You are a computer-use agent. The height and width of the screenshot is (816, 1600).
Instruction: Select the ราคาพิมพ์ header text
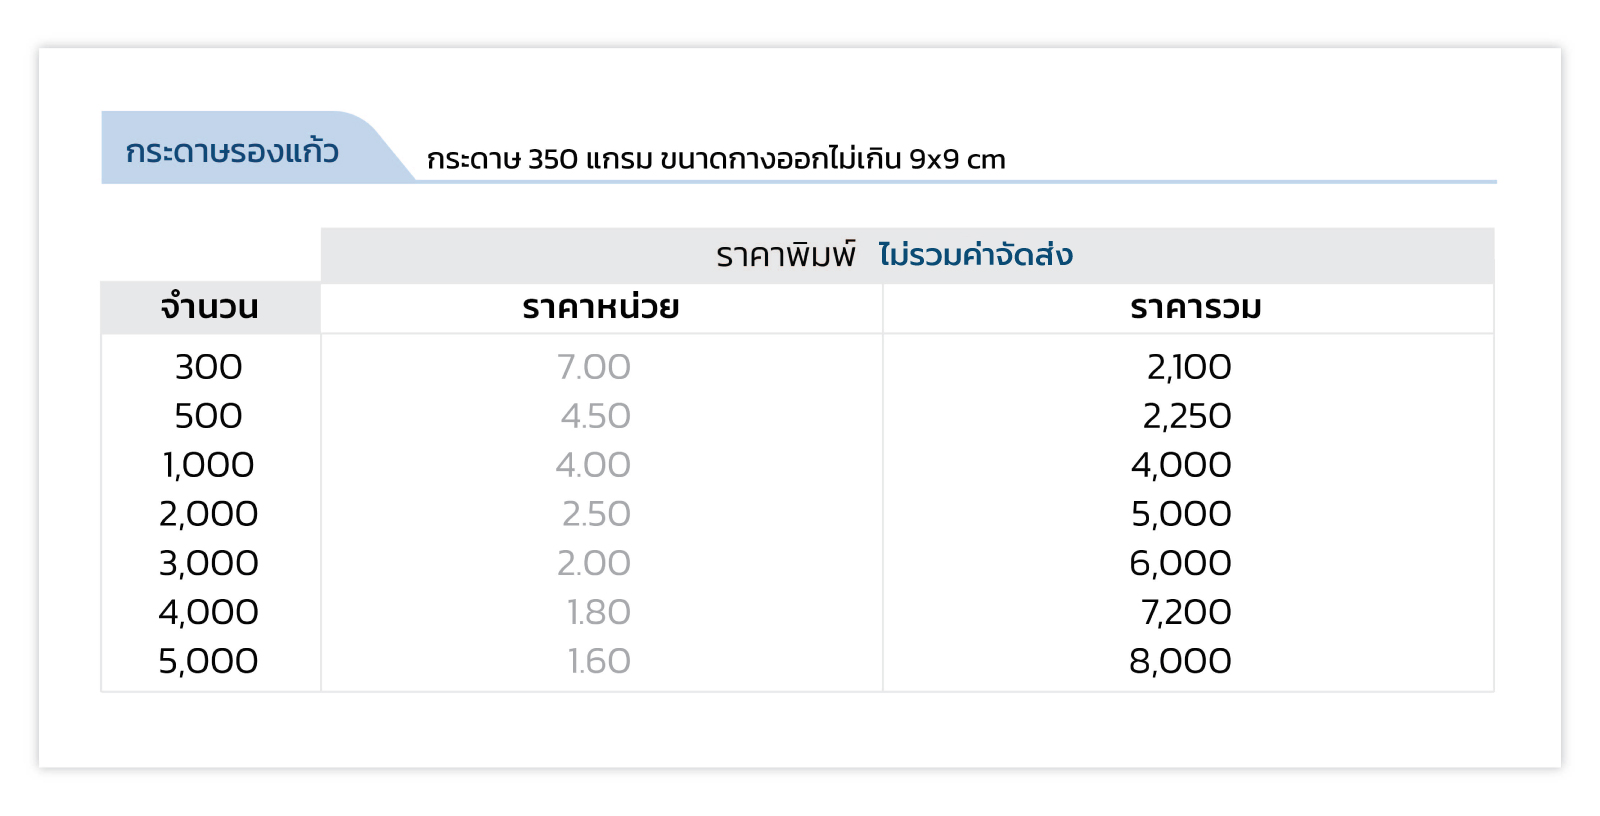pyautogui.click(x=786, y=255)
